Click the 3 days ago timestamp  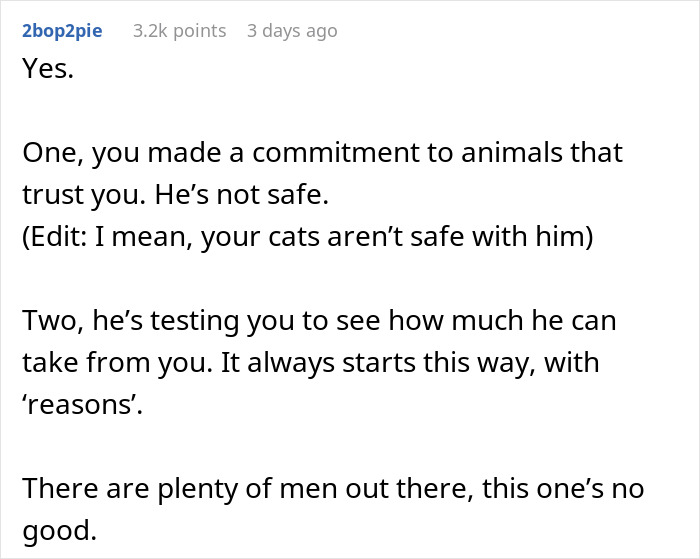point(292,31)
